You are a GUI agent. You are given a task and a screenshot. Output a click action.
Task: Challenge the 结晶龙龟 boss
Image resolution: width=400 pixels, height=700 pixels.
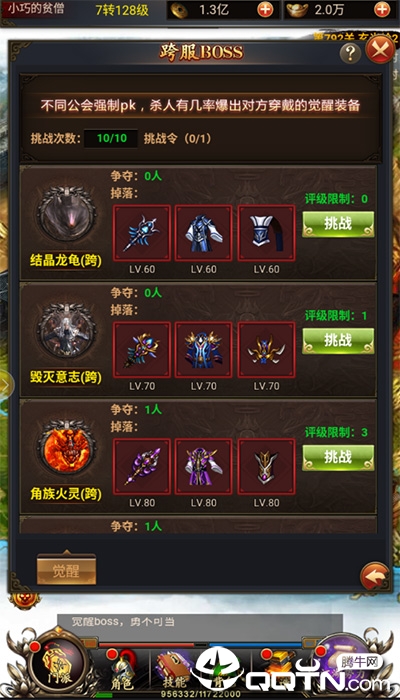338,224
